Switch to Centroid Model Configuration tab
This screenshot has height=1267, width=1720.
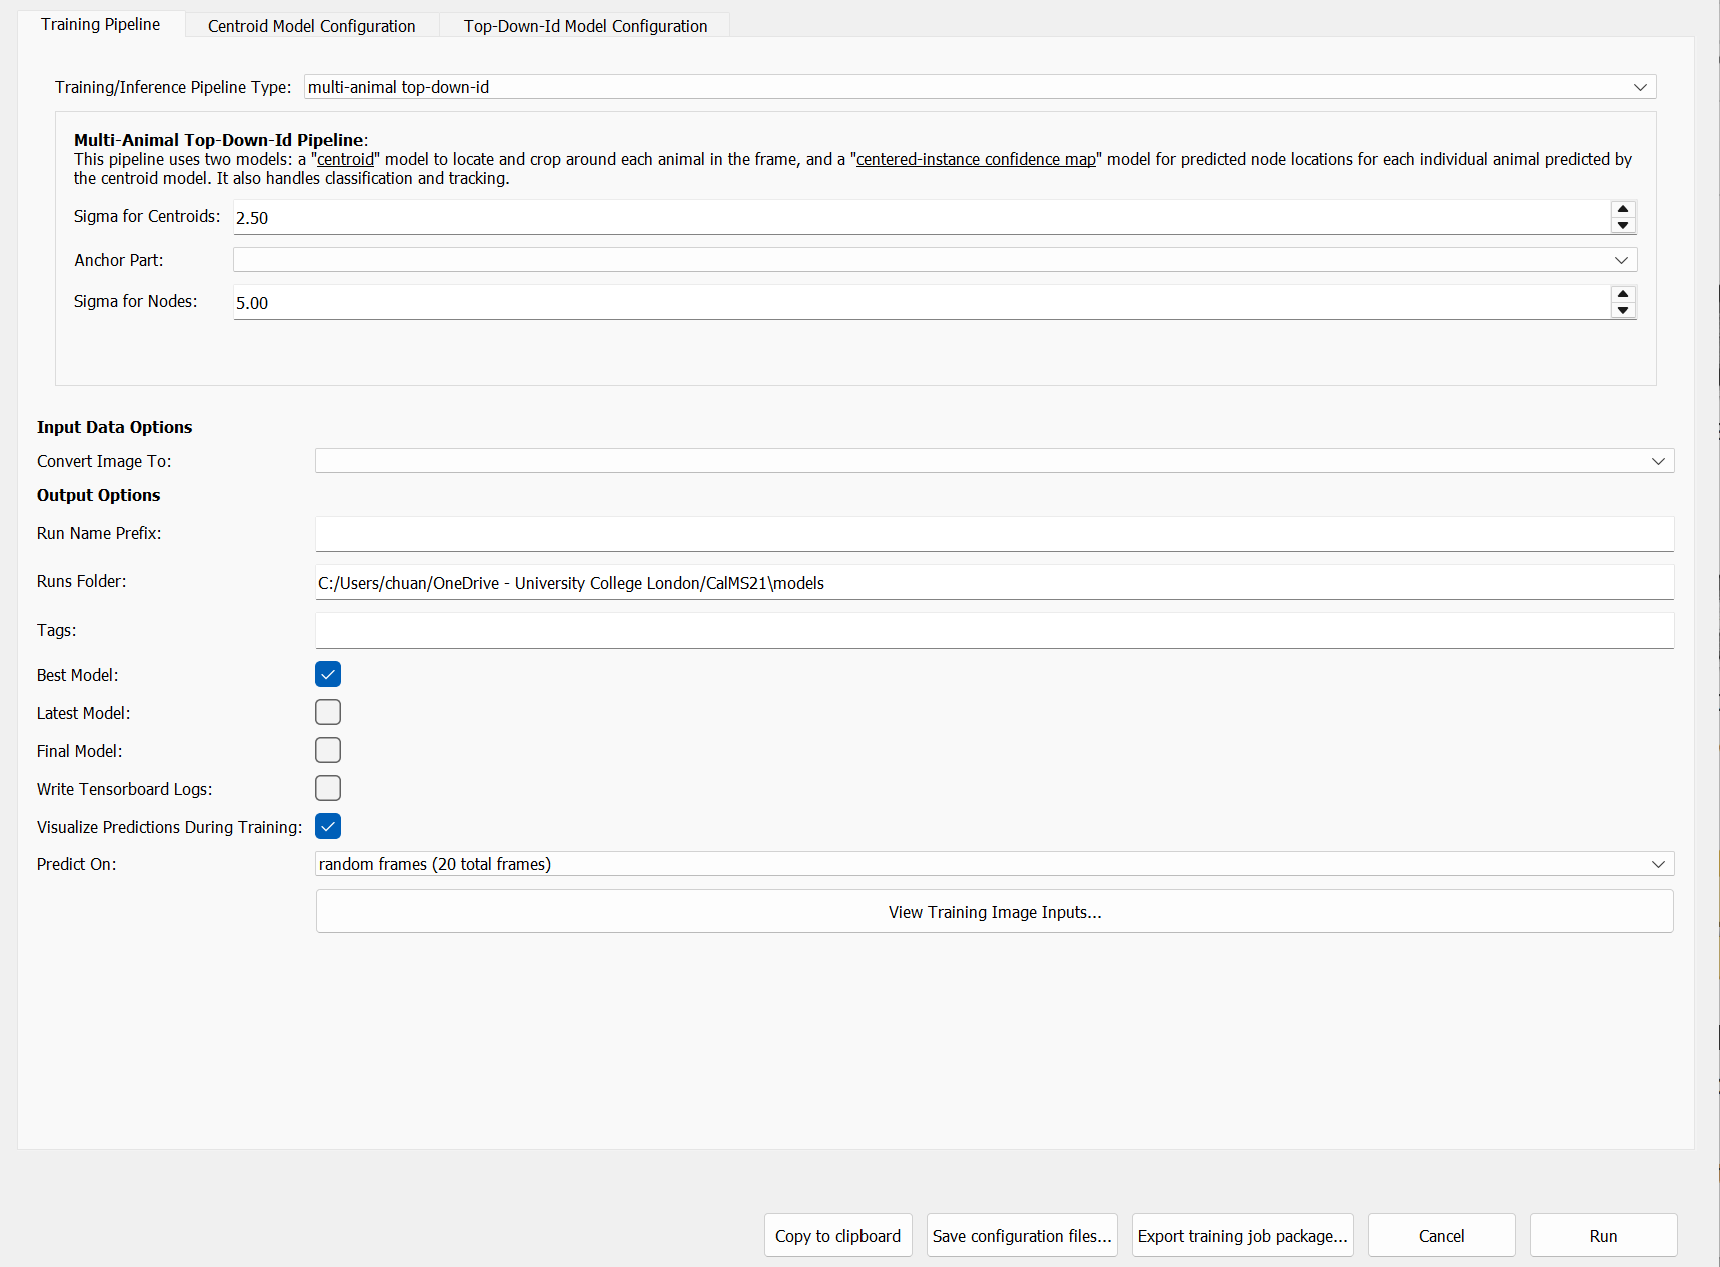(311, 26)
